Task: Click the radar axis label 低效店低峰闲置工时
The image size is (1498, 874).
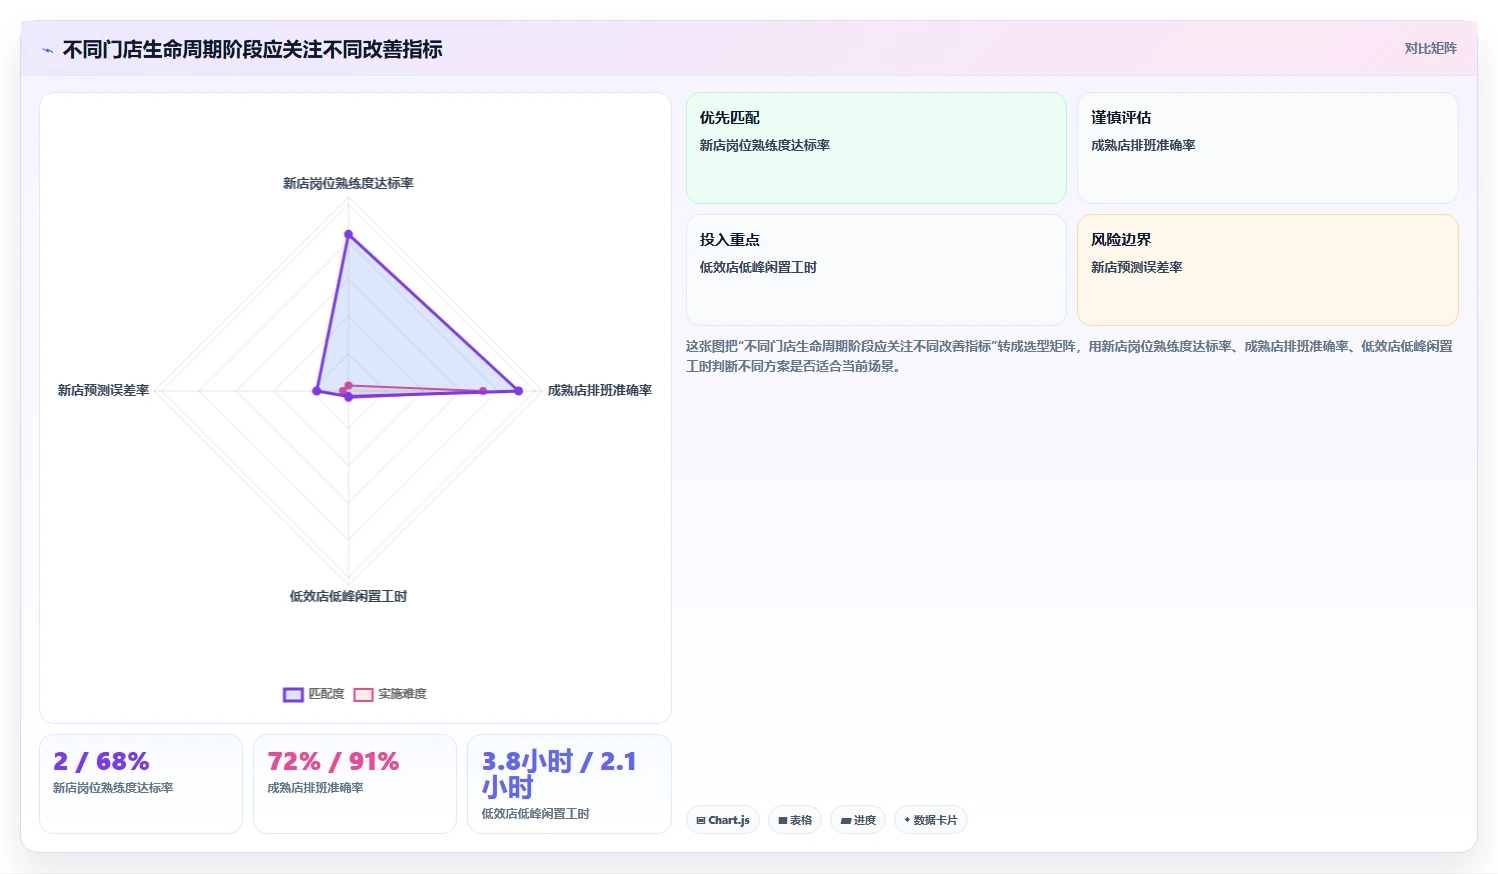Action: (348, 596)
